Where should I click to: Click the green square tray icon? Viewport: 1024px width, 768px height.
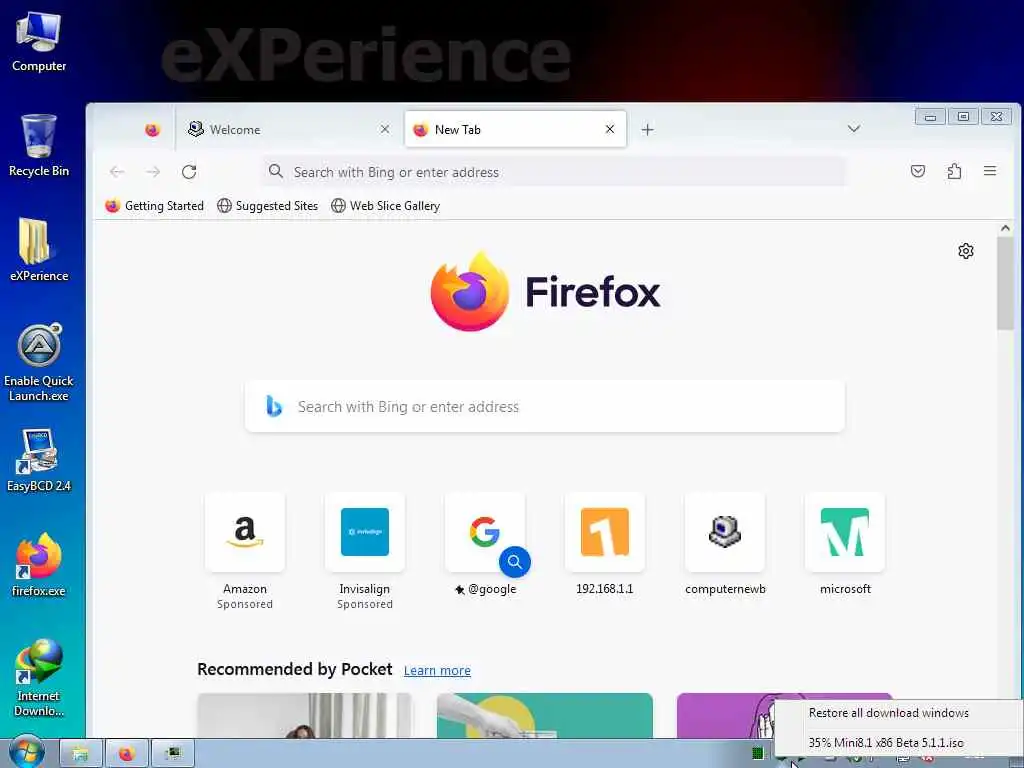[x=758, y=754]
